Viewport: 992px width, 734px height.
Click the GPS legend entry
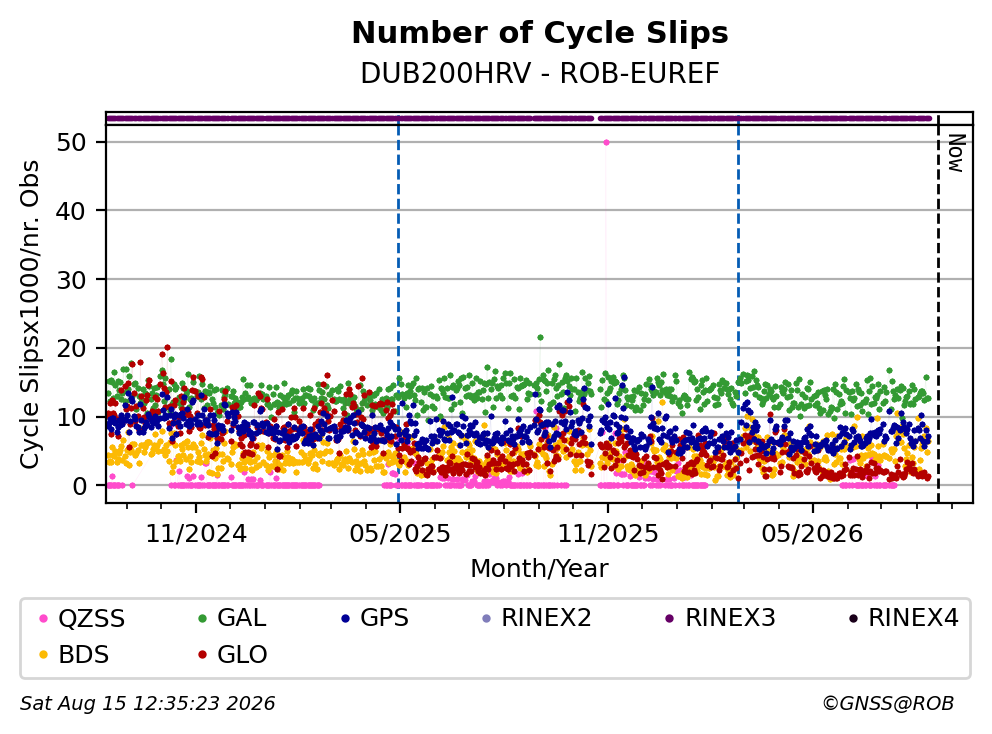coord(375,618)
